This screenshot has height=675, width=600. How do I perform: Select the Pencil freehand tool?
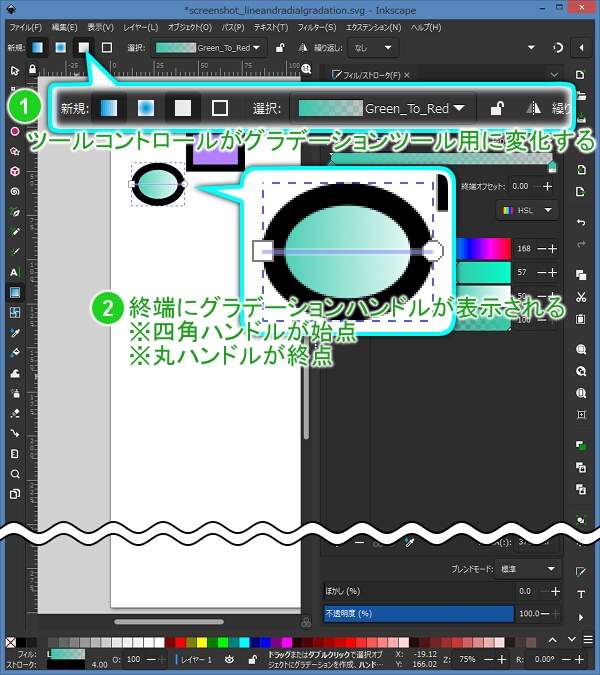click(15, 232)
